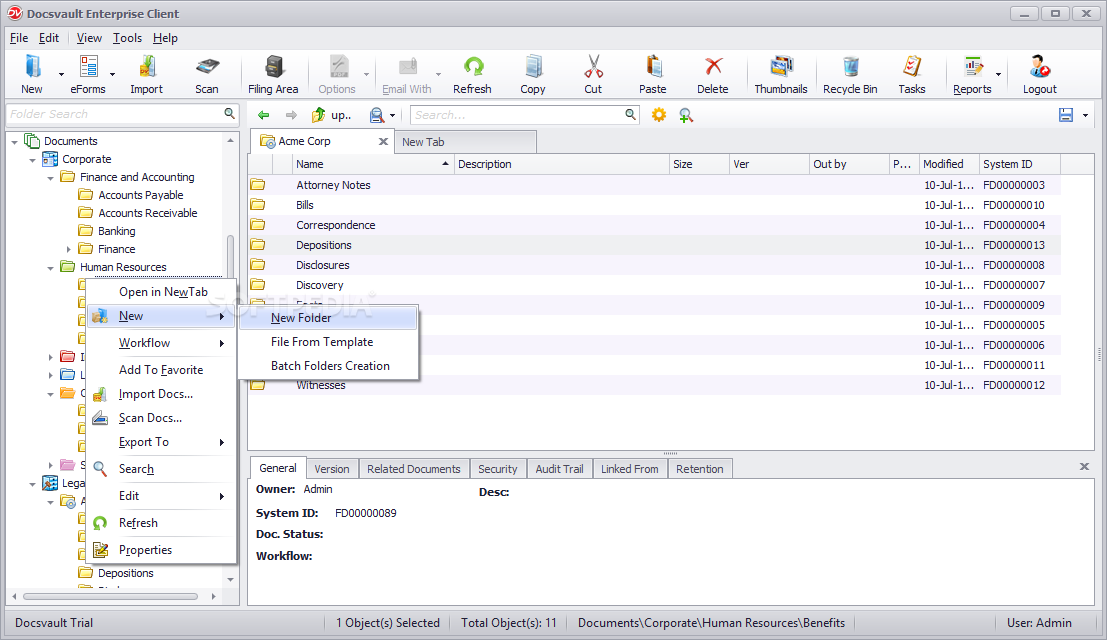The image size is (1107, 640).
Task: Open Properties from context menu
Action: (x=161, y=550)
